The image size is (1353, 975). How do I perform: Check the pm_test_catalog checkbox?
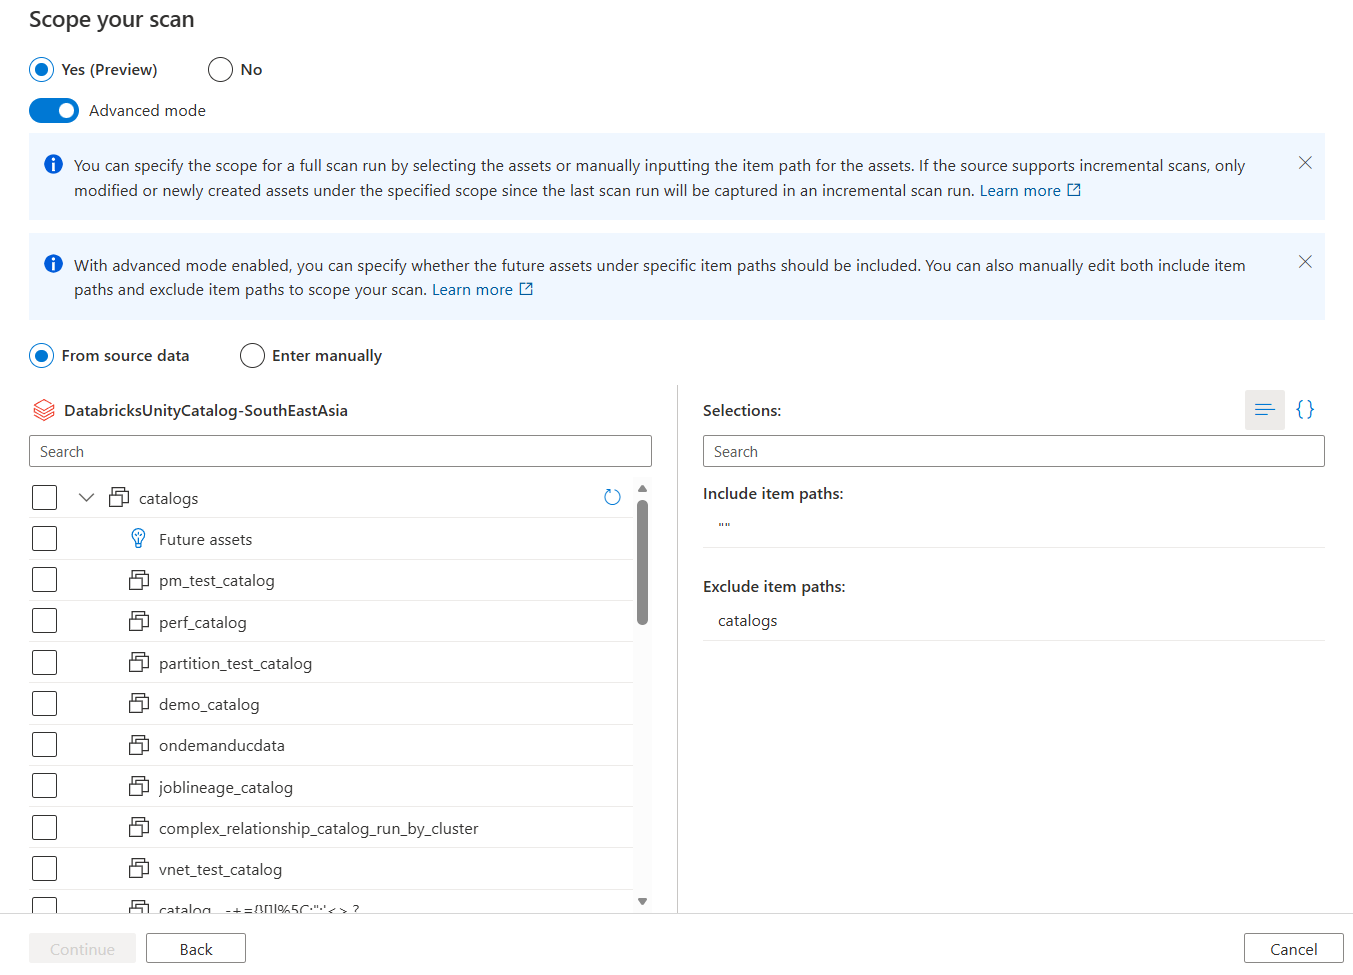45,580
